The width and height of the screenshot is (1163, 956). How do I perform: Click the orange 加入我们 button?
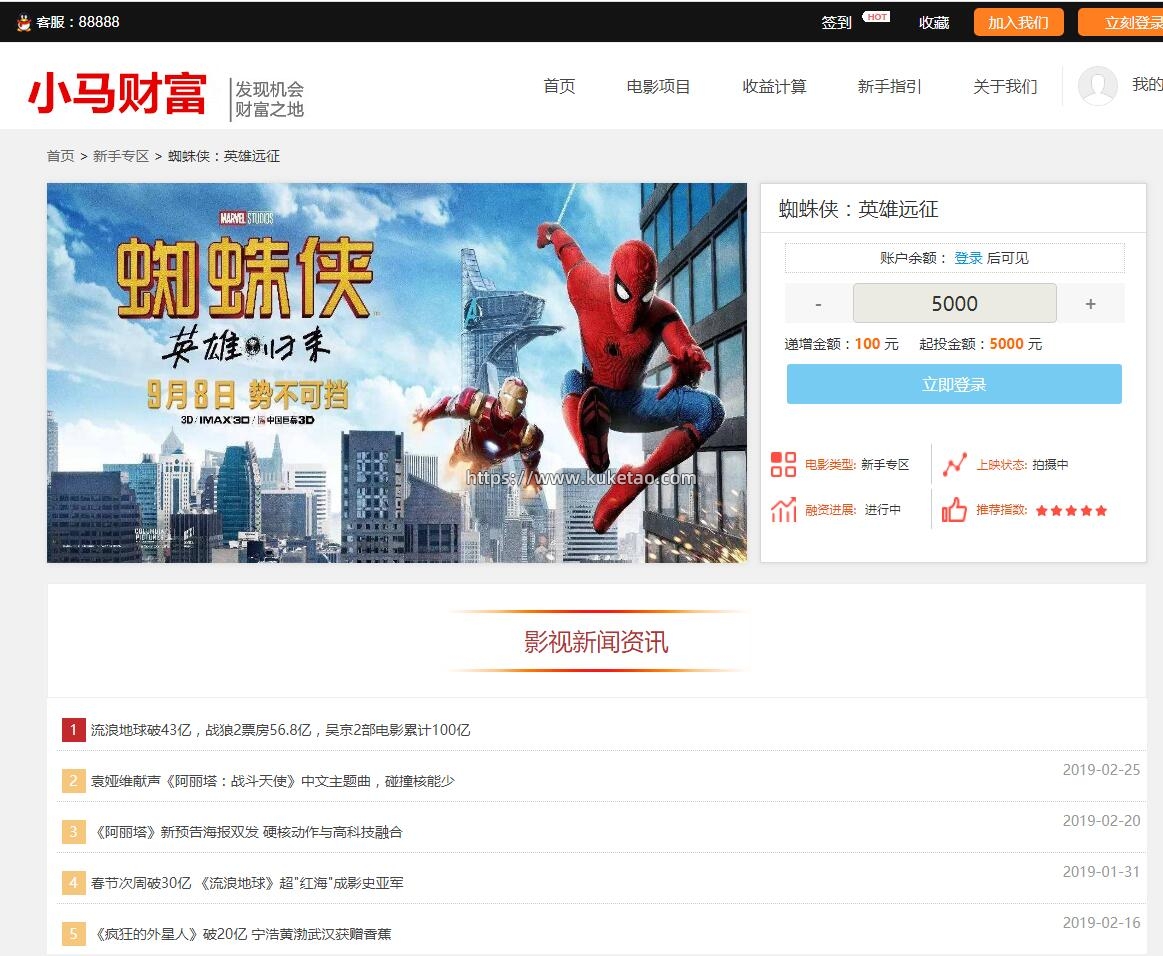pos(1018,22)
